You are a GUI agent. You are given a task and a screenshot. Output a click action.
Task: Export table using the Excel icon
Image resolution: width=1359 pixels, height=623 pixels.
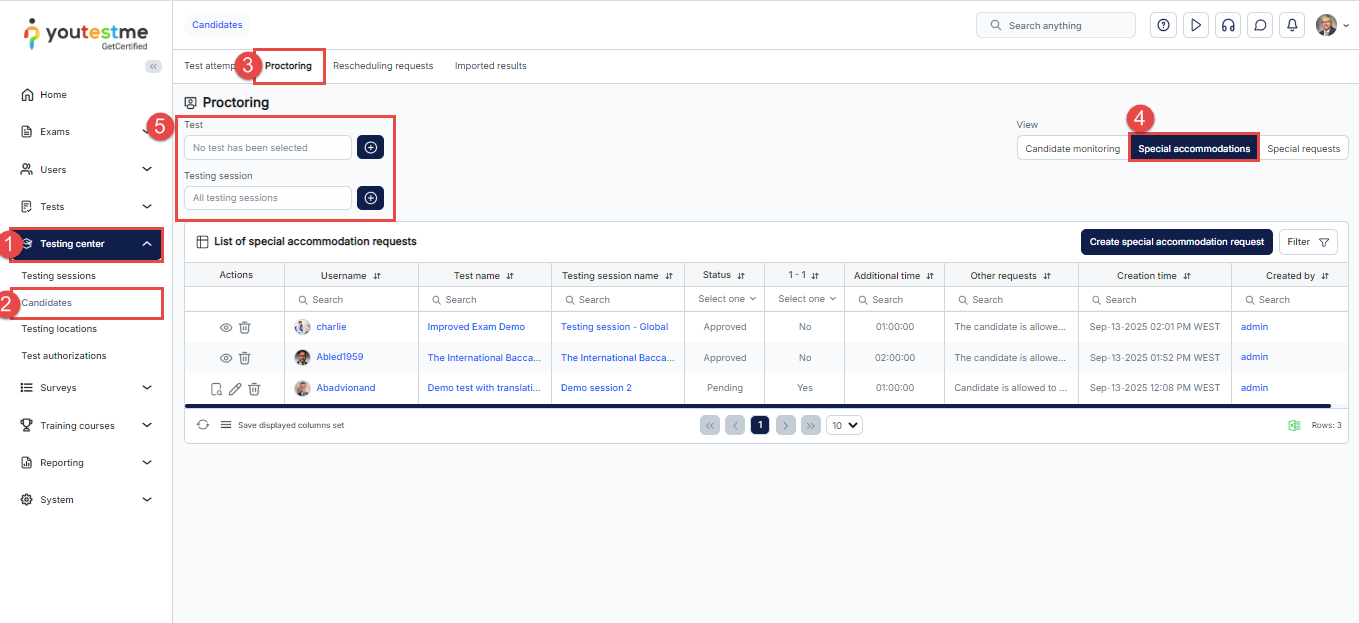click(x=1294, y=425)
